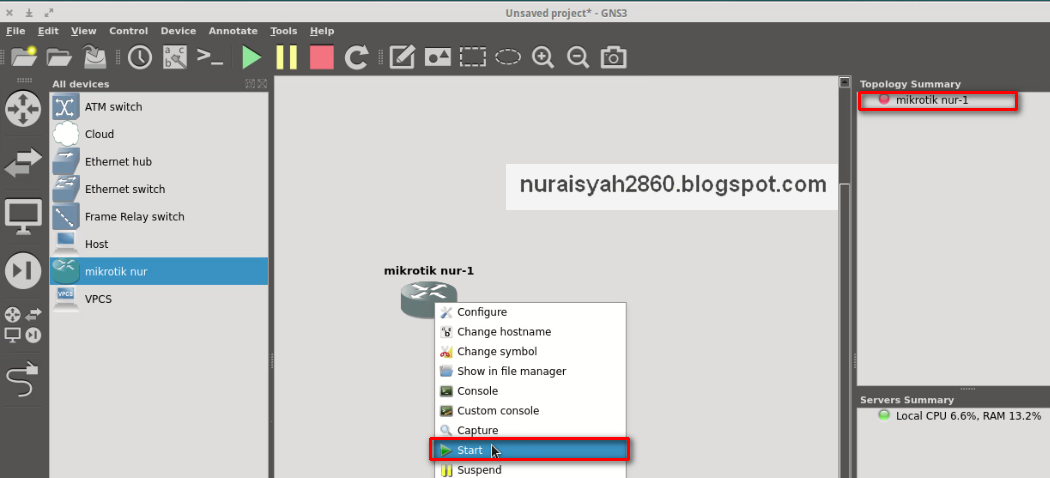Open the Tools menu
Screen dimensions: 1050x478
(x=284, y=31)
